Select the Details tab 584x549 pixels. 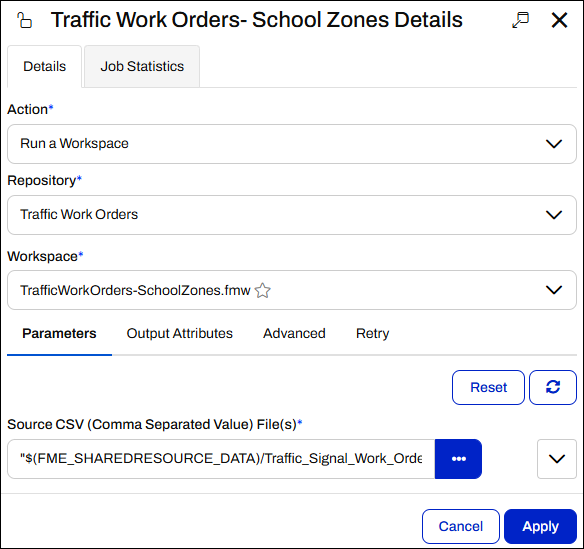pos(44,66)
